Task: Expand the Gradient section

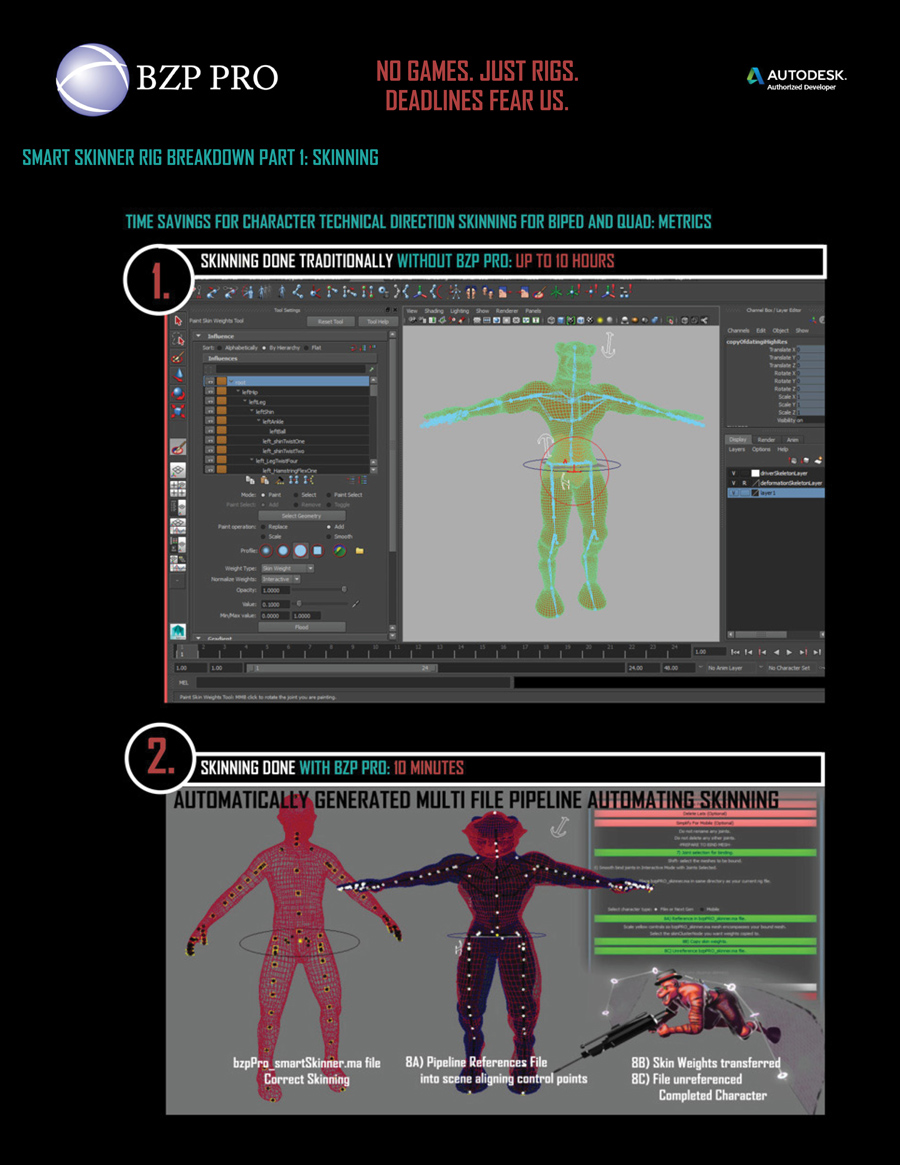Action: (198, 637)
